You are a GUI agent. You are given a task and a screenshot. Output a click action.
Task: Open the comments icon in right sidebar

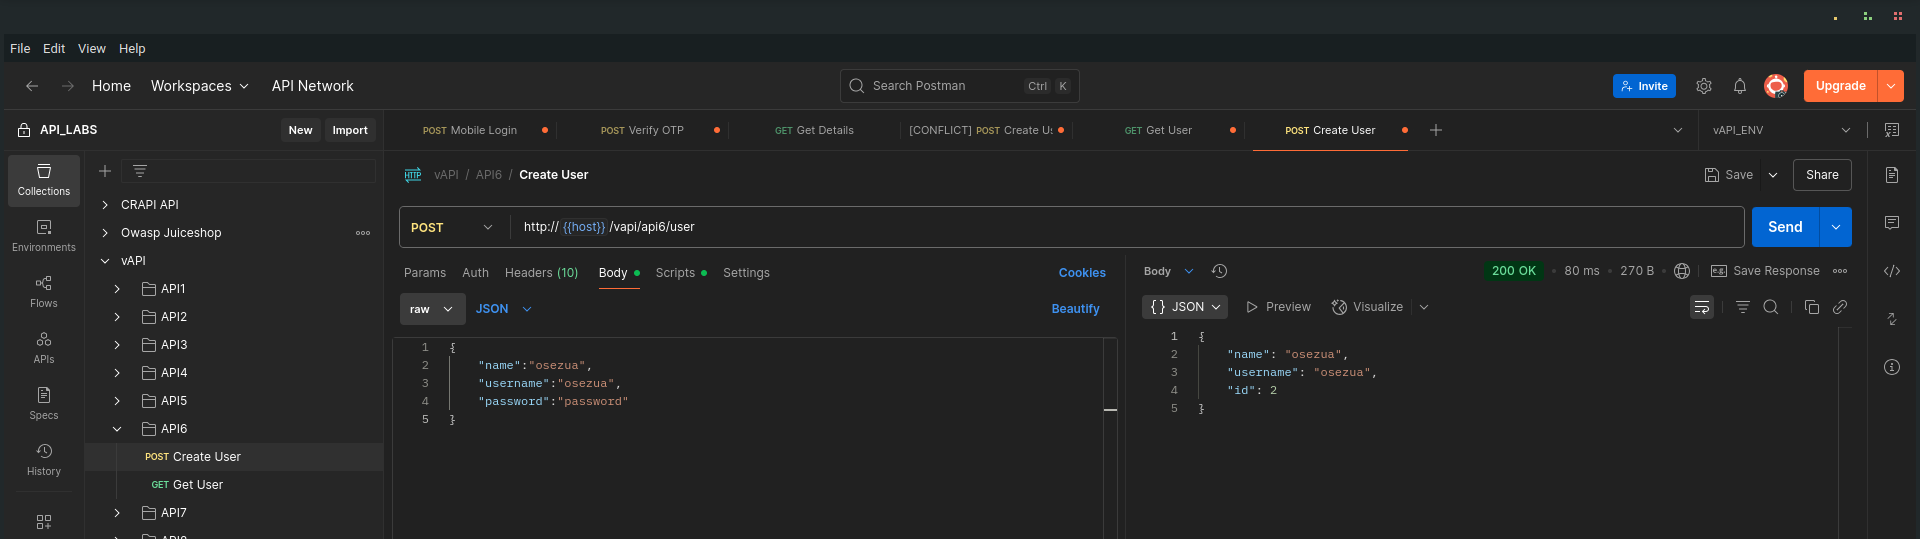[x=1892, y=223]
